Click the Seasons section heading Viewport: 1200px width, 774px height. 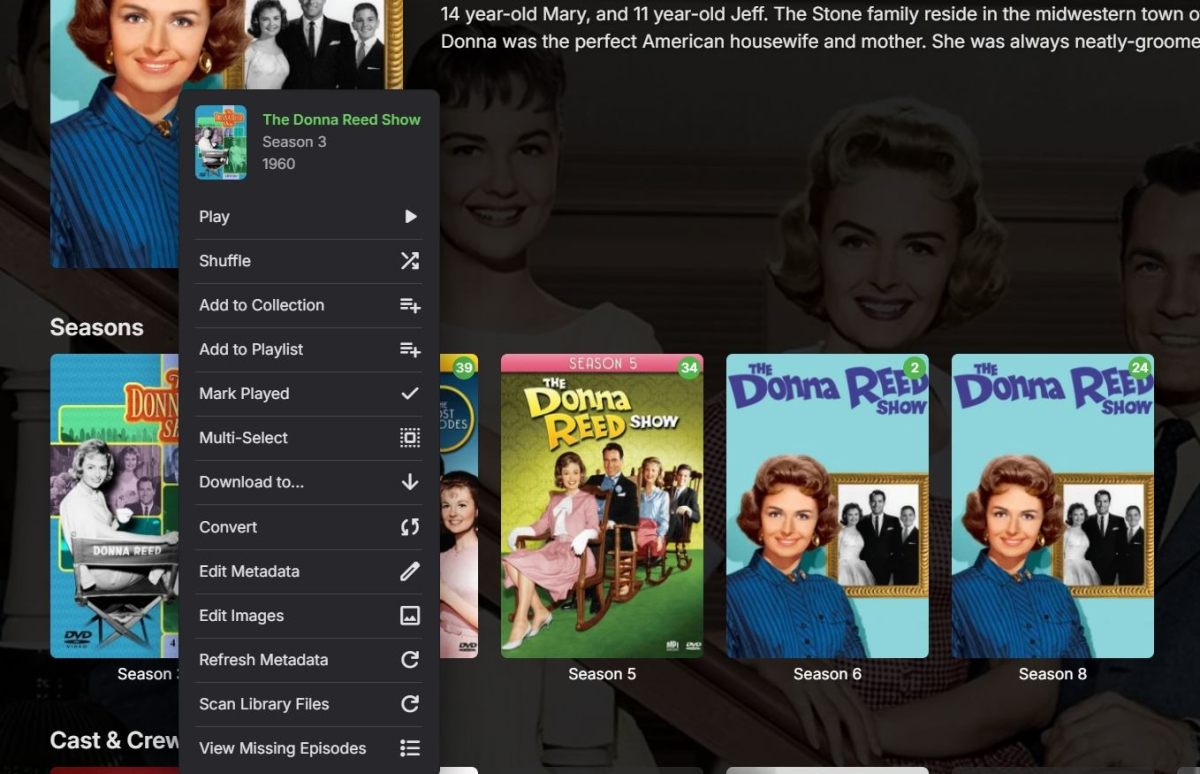[x=95, y=327]
